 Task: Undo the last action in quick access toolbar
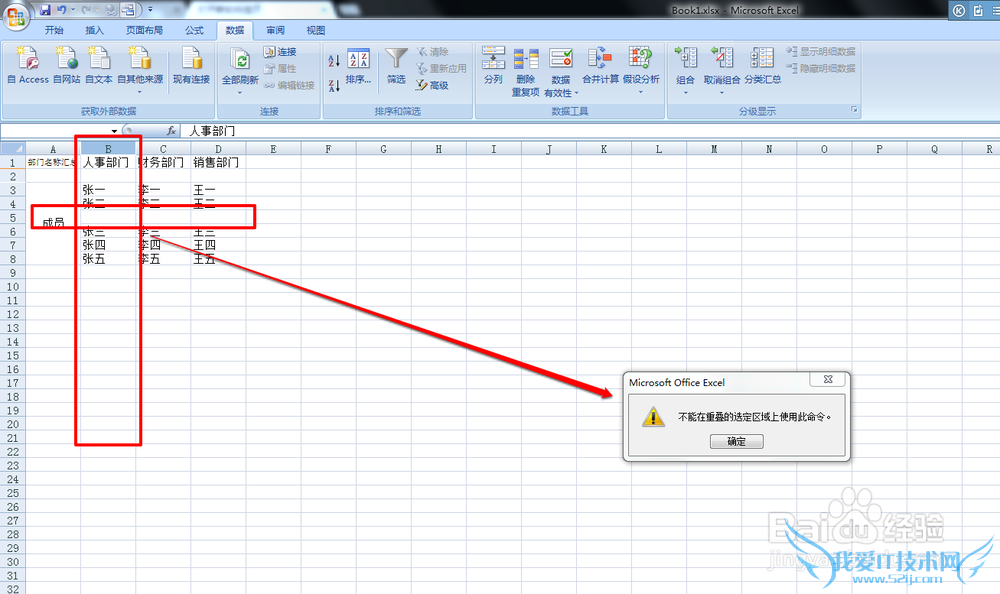pyautogui.click(x=62, y=10)
